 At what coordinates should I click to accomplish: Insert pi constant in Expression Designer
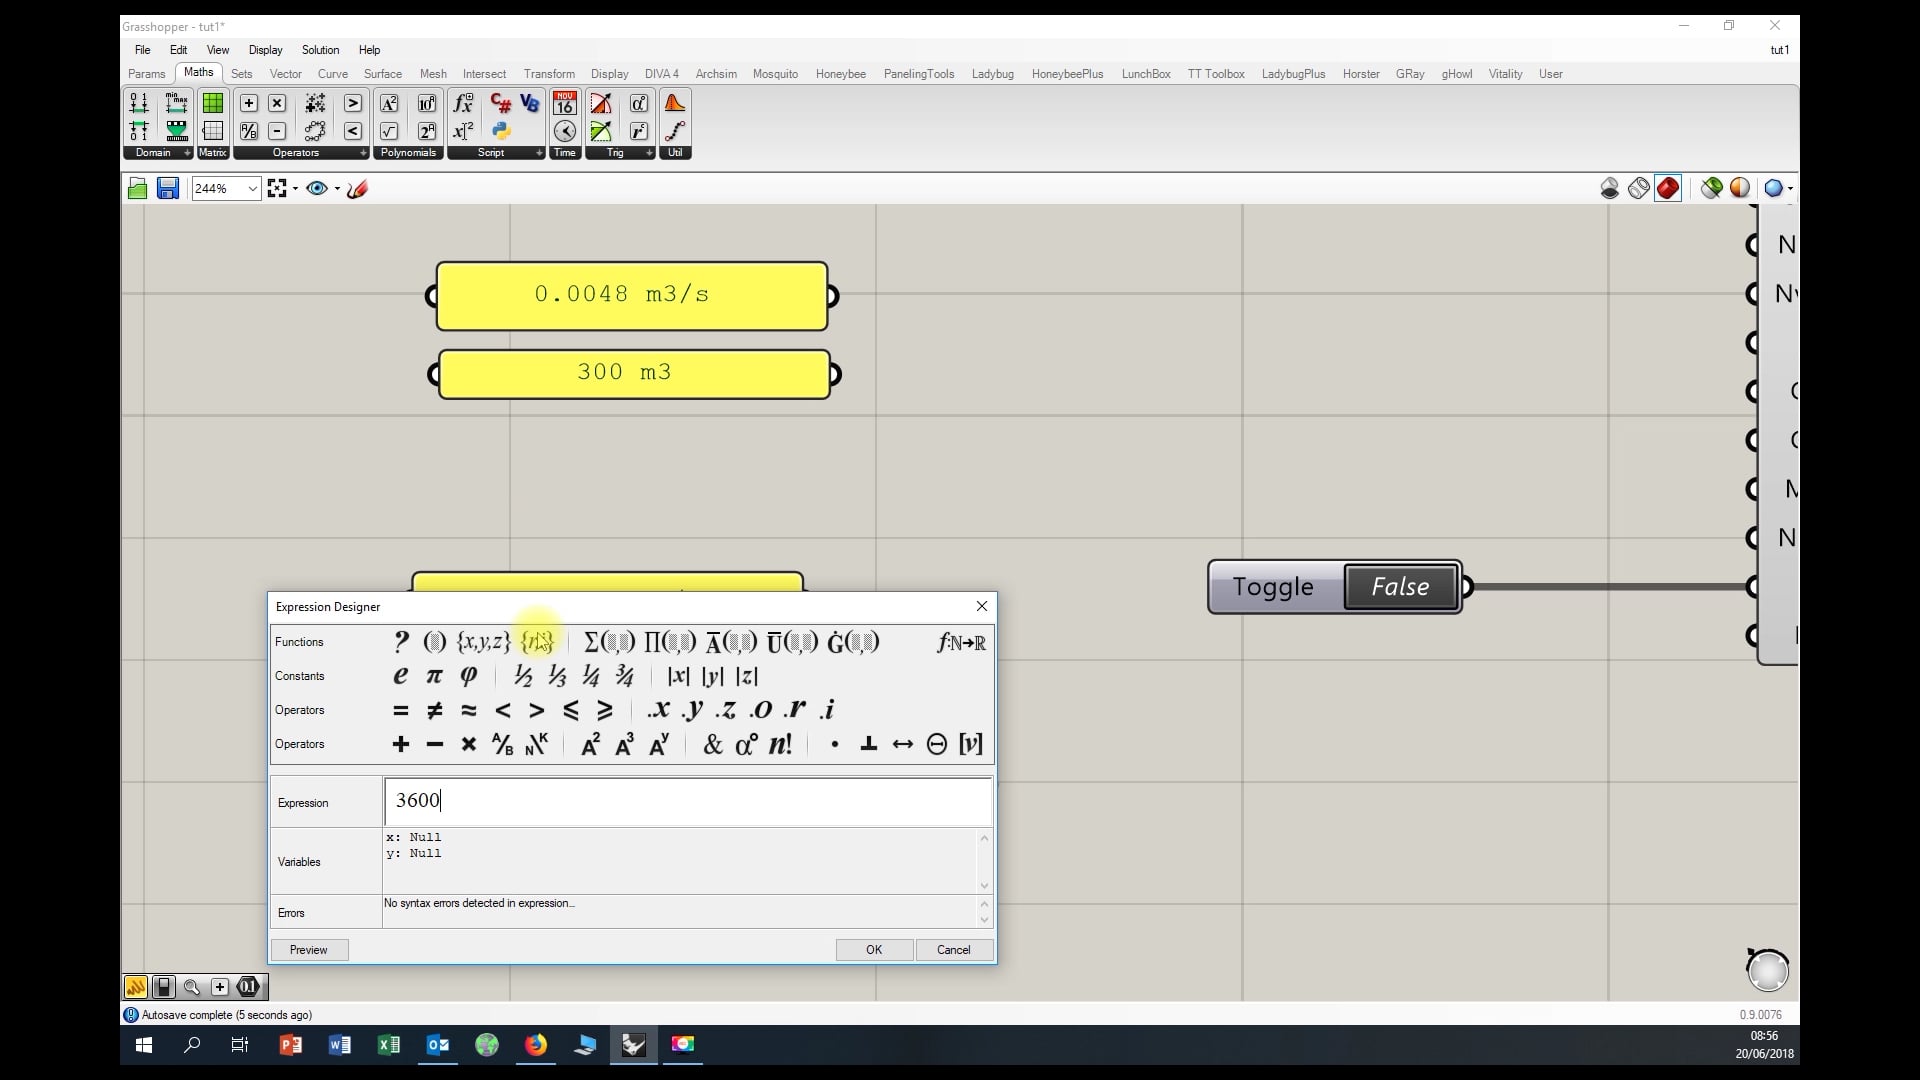point(434,676)
